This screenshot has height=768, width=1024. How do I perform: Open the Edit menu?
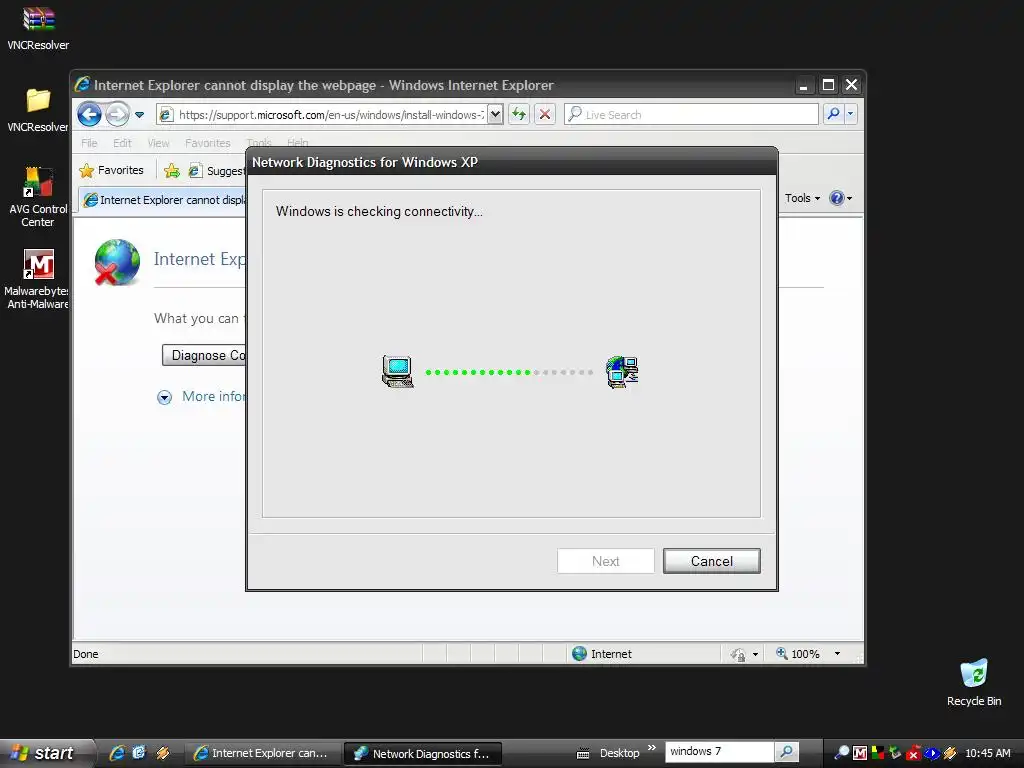tap(122, 142)
